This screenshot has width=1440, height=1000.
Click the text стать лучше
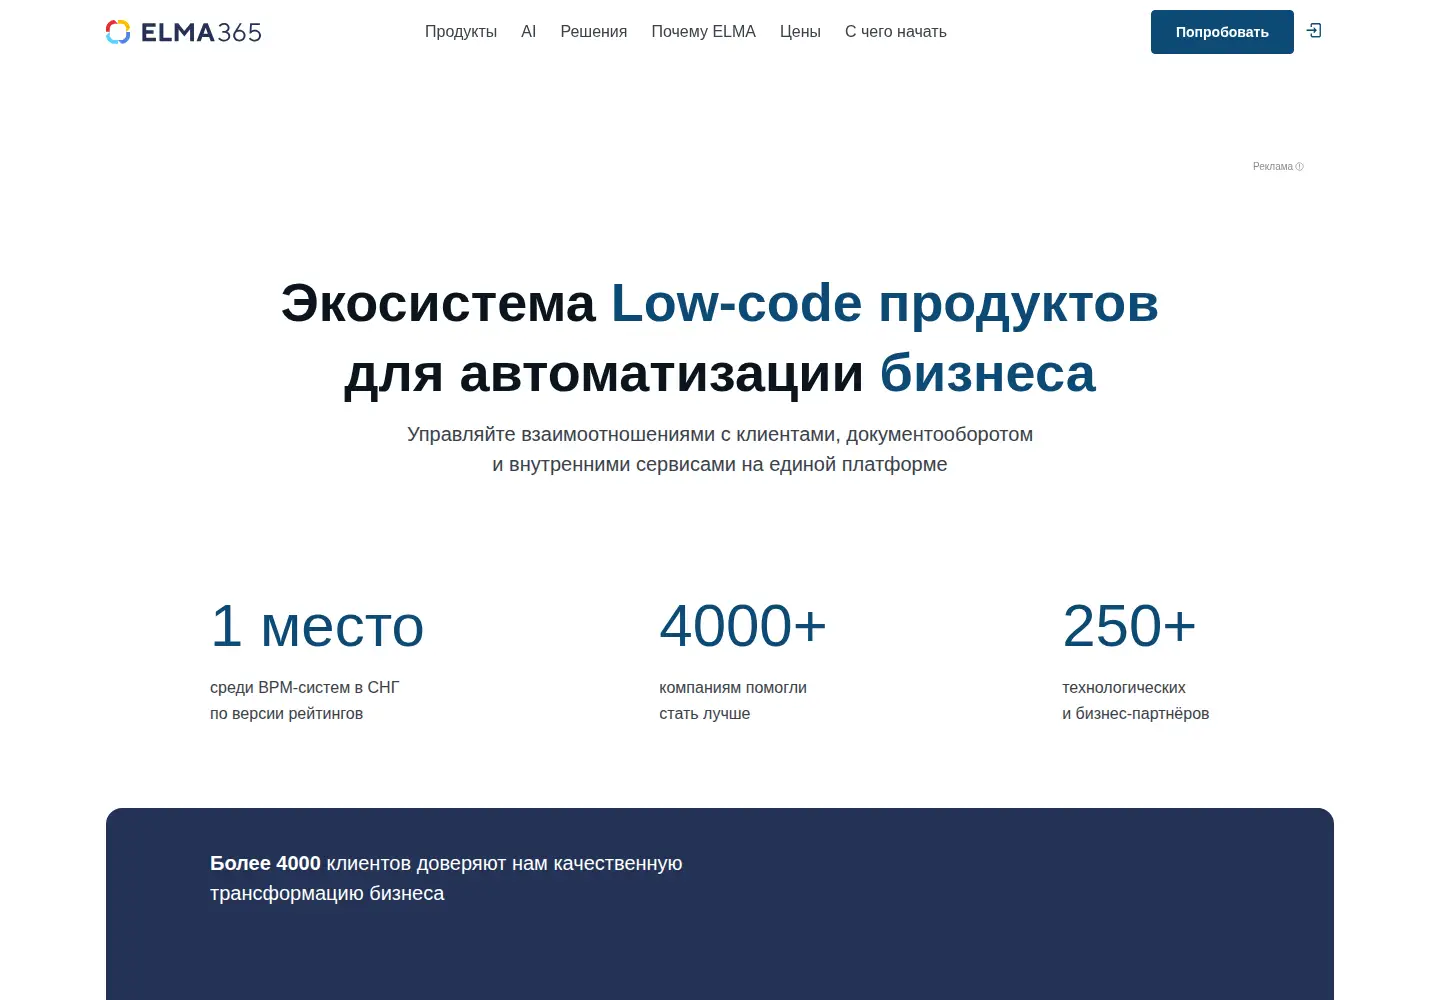(x=705, y=713)
